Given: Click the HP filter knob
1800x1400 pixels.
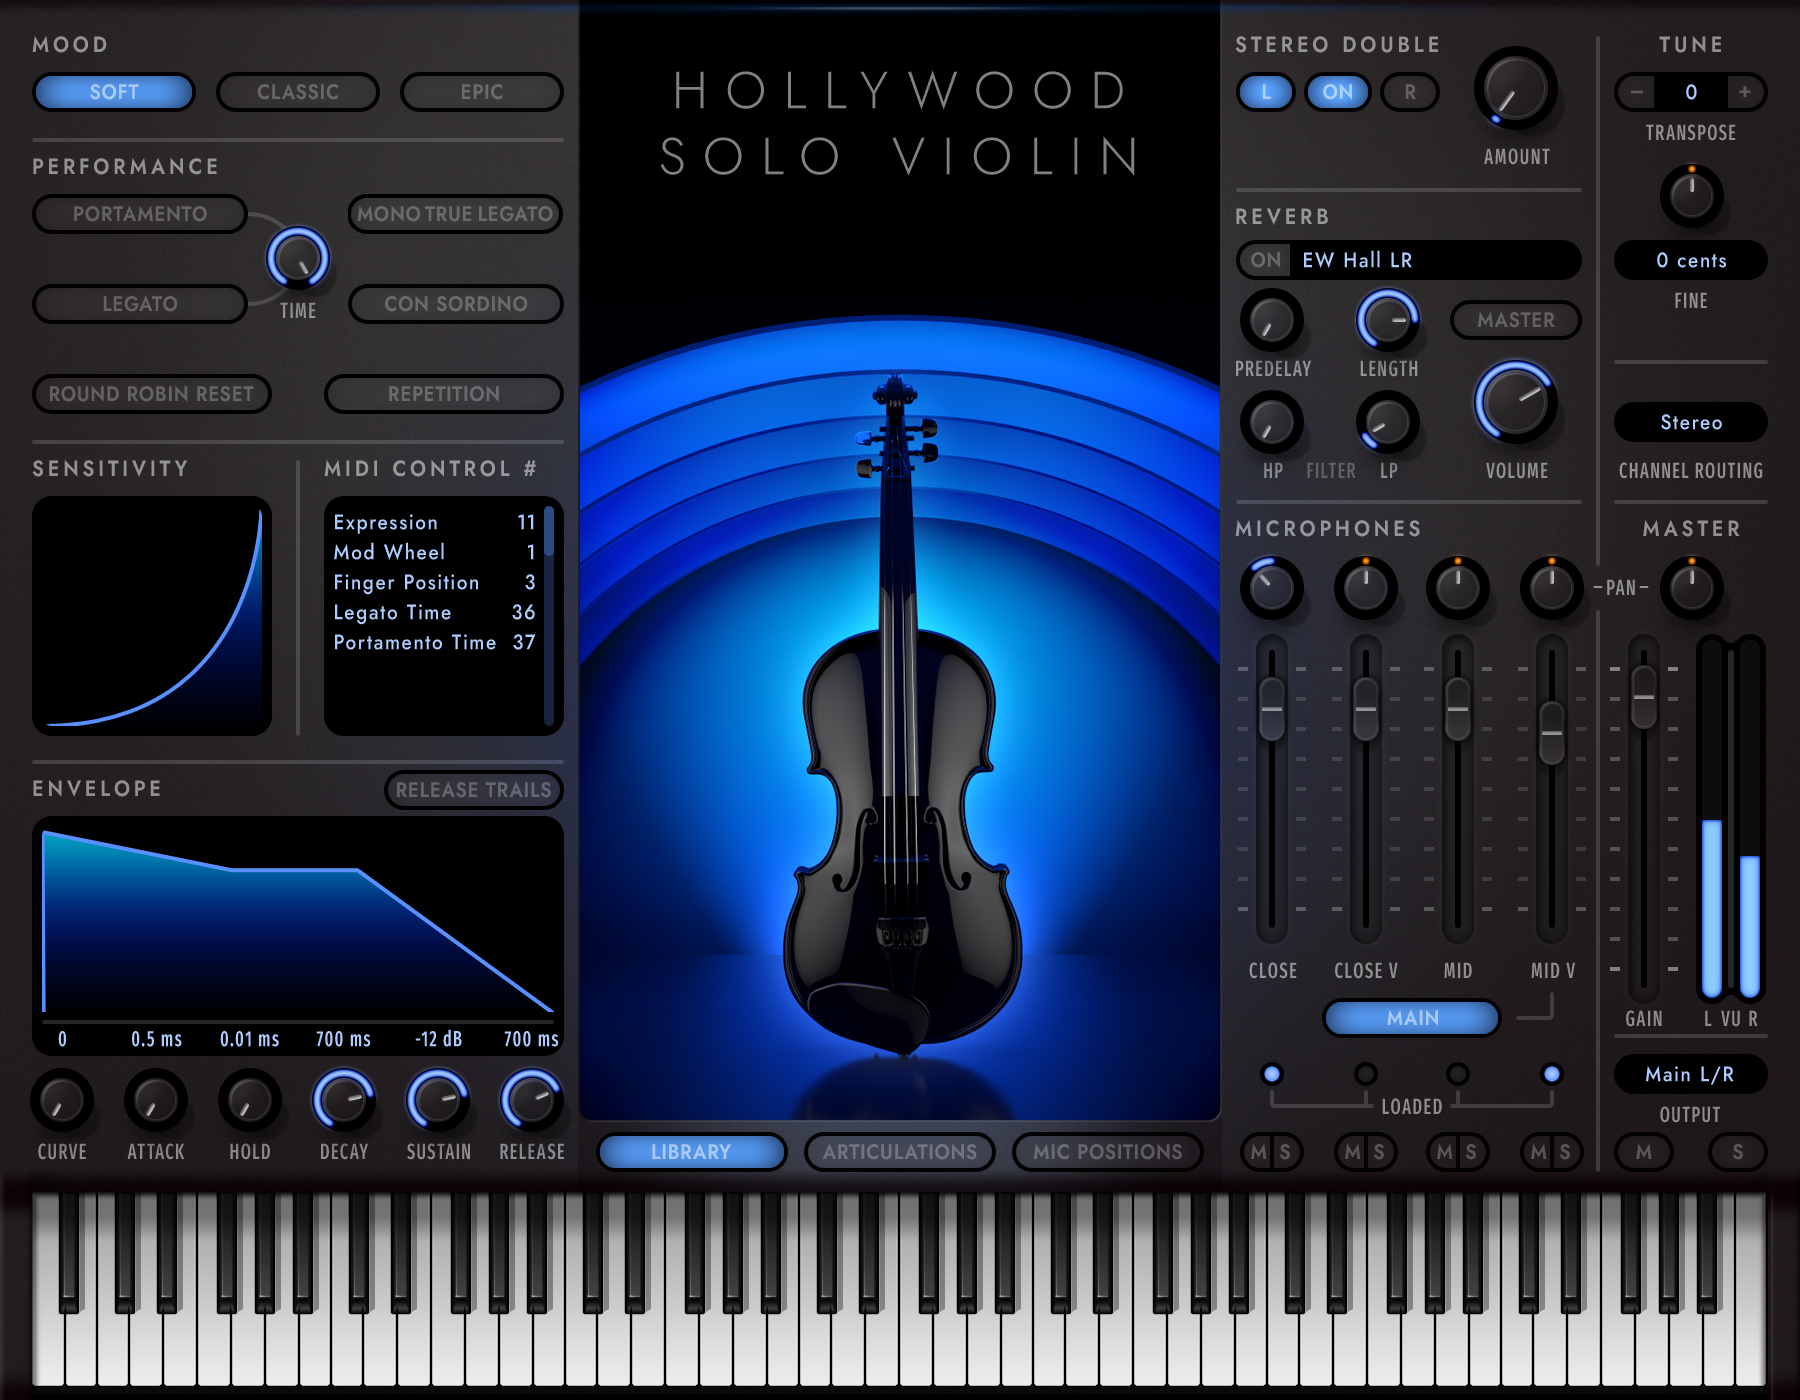Looking at the screenshot, I should pos(1272,423).
